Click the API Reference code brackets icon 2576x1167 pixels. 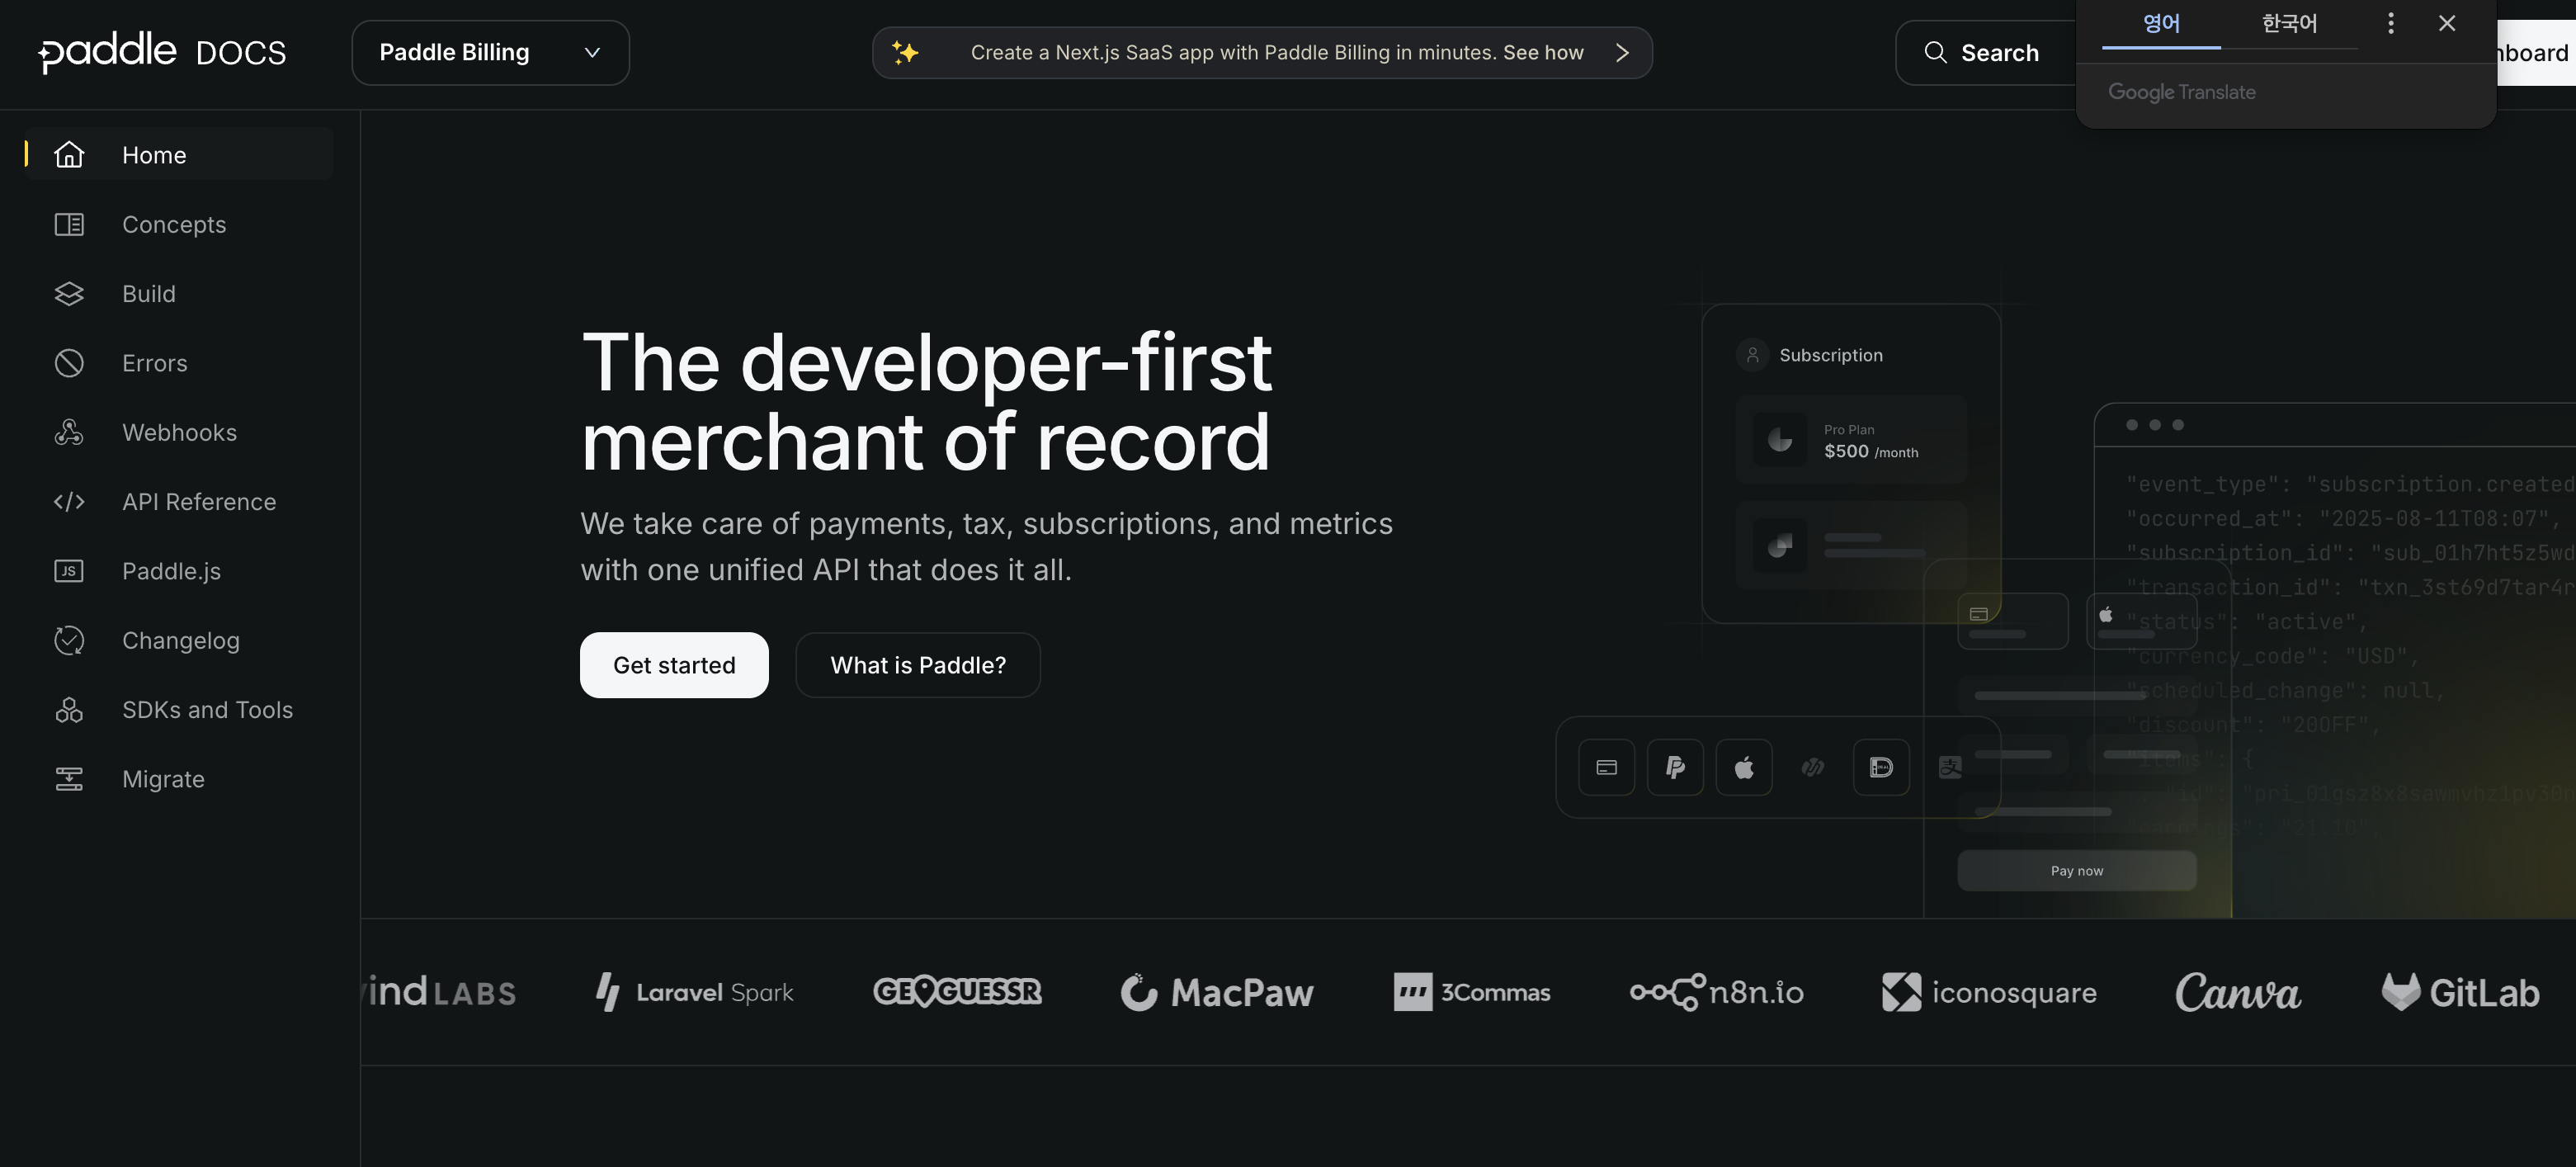point(69,501)
